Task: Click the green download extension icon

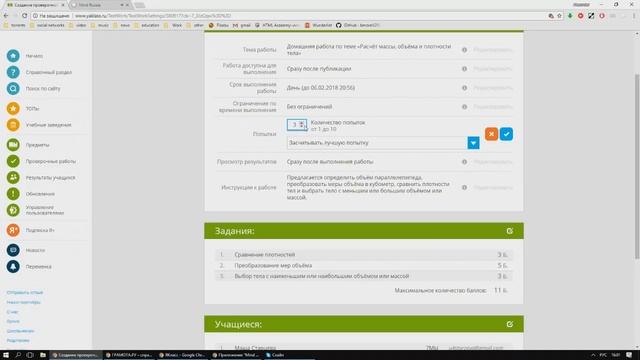Action: (x=570, y=16)
